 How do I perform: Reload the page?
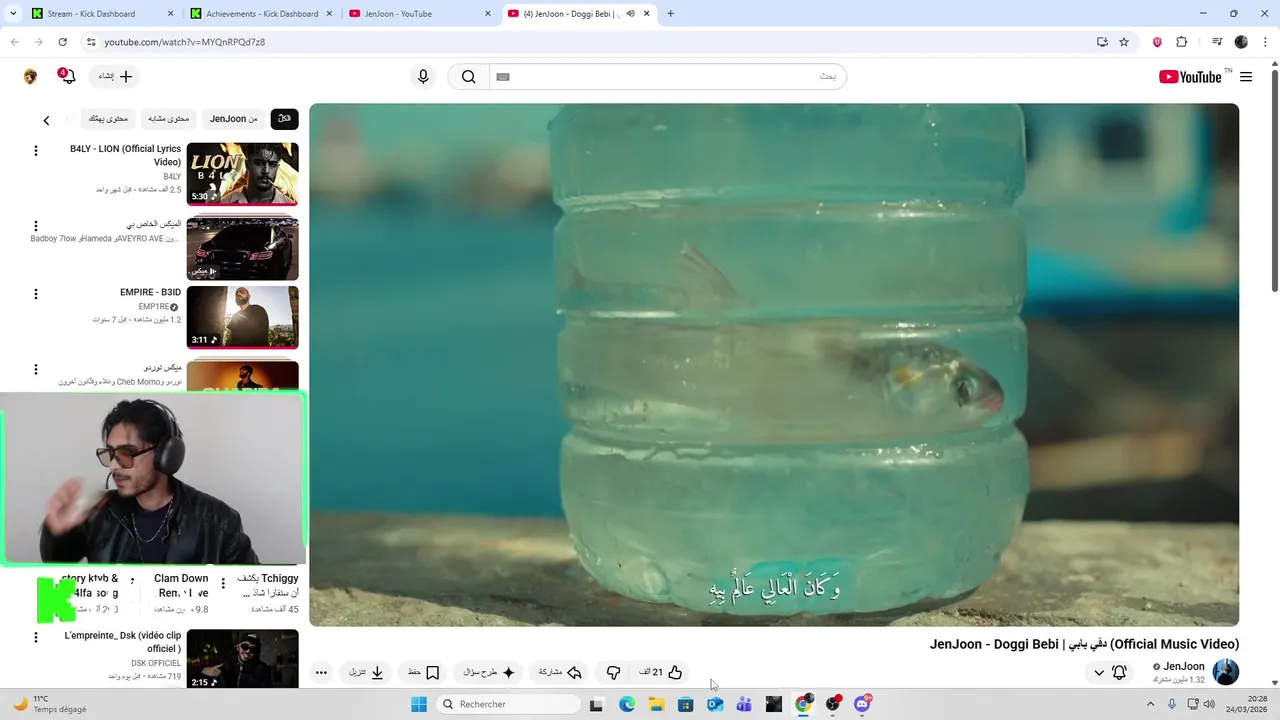[x=62, y=42]
